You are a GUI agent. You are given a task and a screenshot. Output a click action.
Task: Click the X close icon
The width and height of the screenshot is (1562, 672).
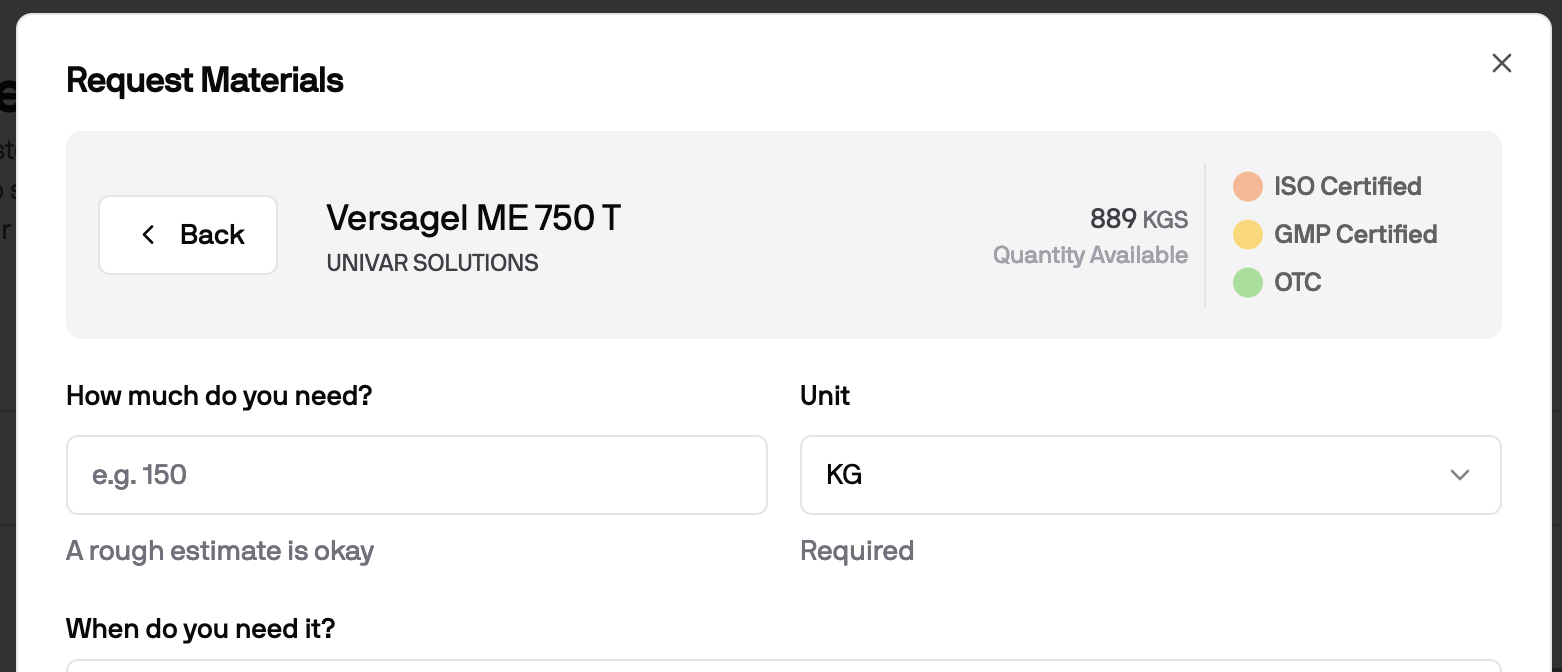1501,62
